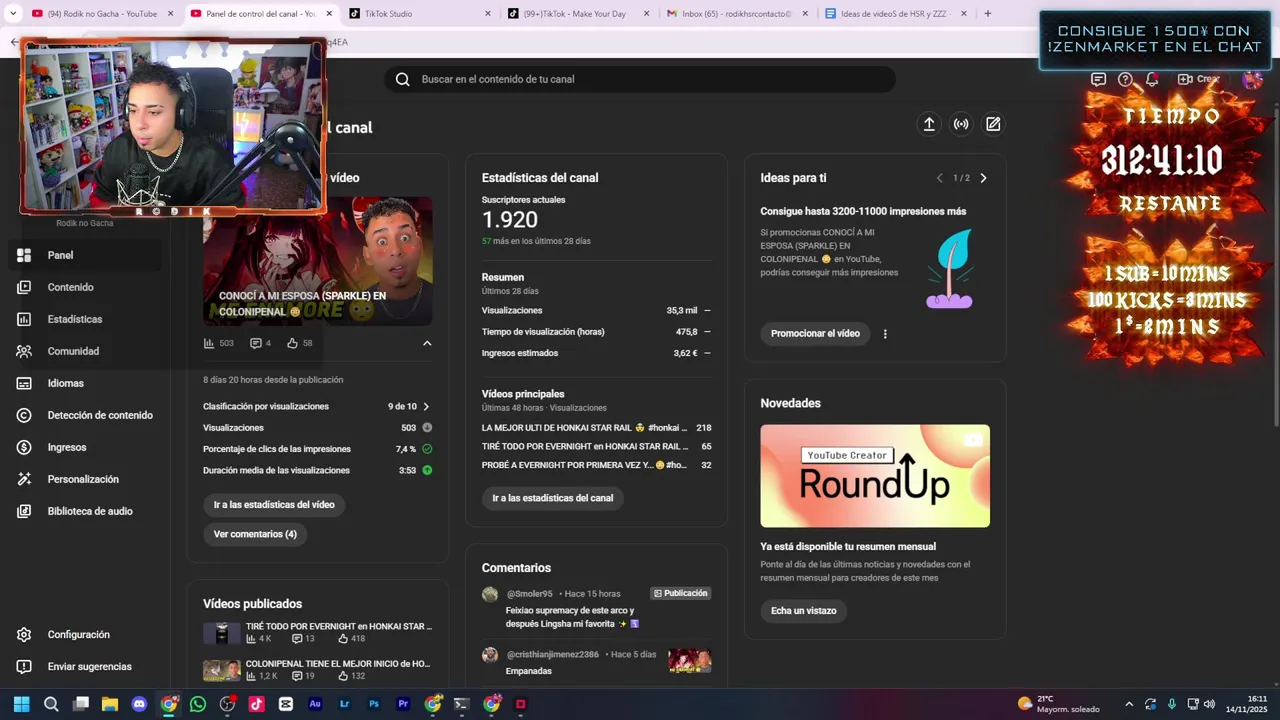This screenshot has width=1280, height=720.
Task: Open the Panel dashboard in the sidebar
Action: point(85,255)
